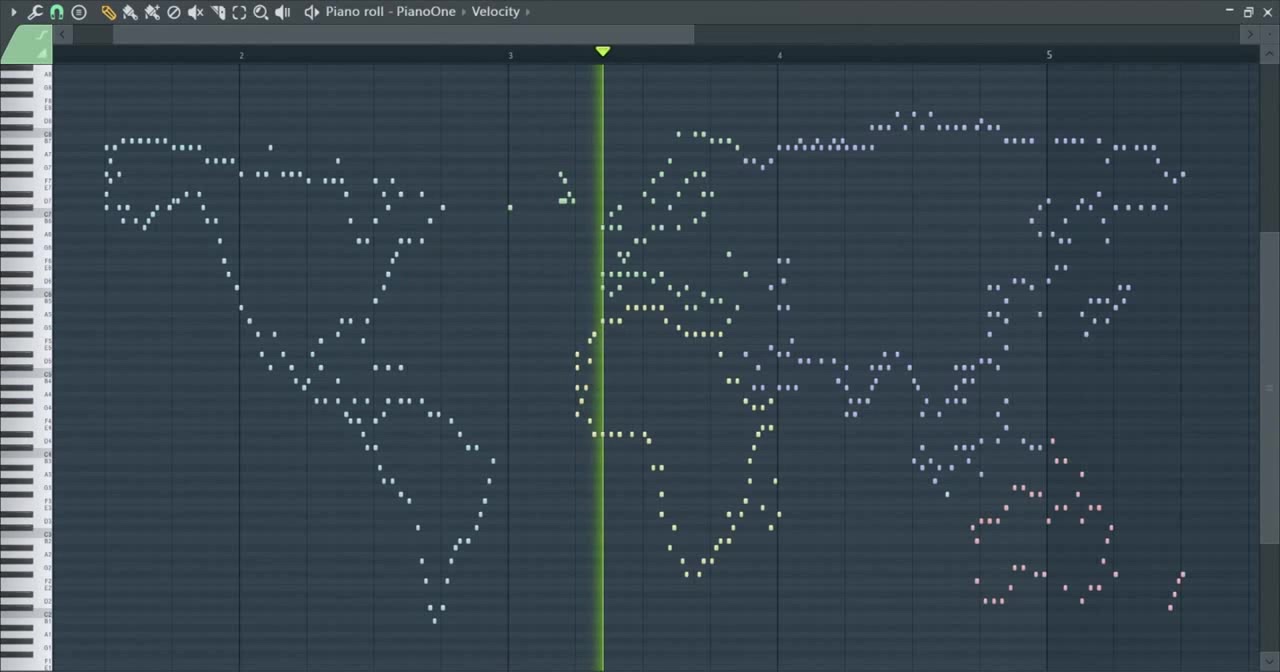Click the horizontal scrollbar thumb

tap(403, 35)
